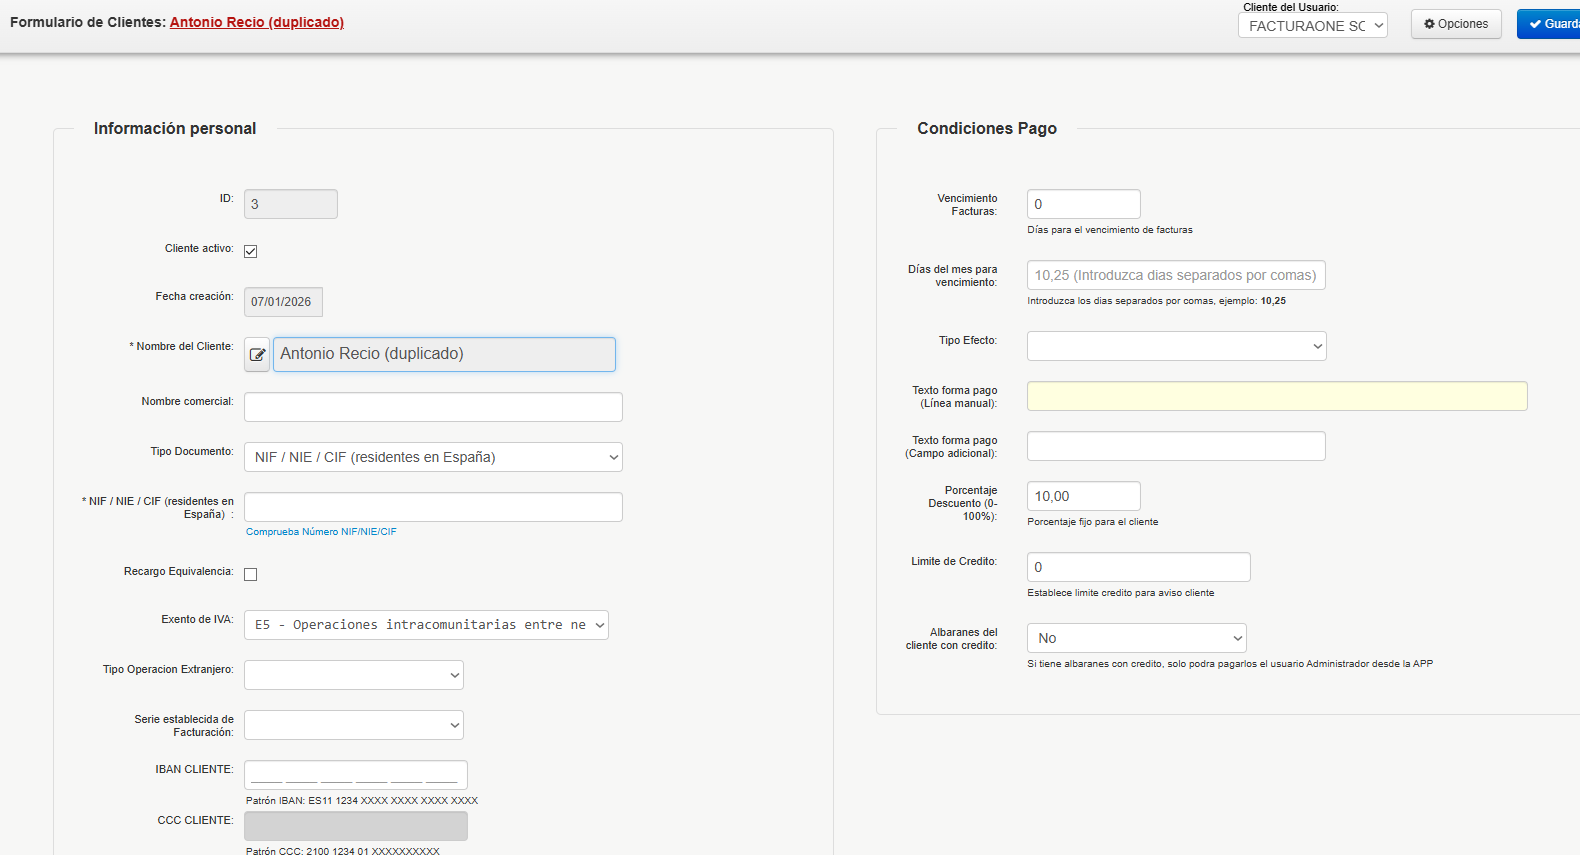This screenshot has width=1580, height=855.
Task: Click the 'Días para el vencimiento de facturas' hint
Action: coord(1110,230)
